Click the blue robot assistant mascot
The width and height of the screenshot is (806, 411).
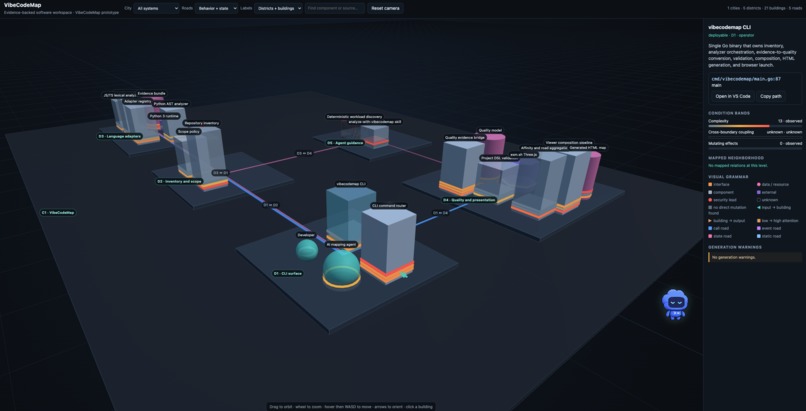point(675,304)
